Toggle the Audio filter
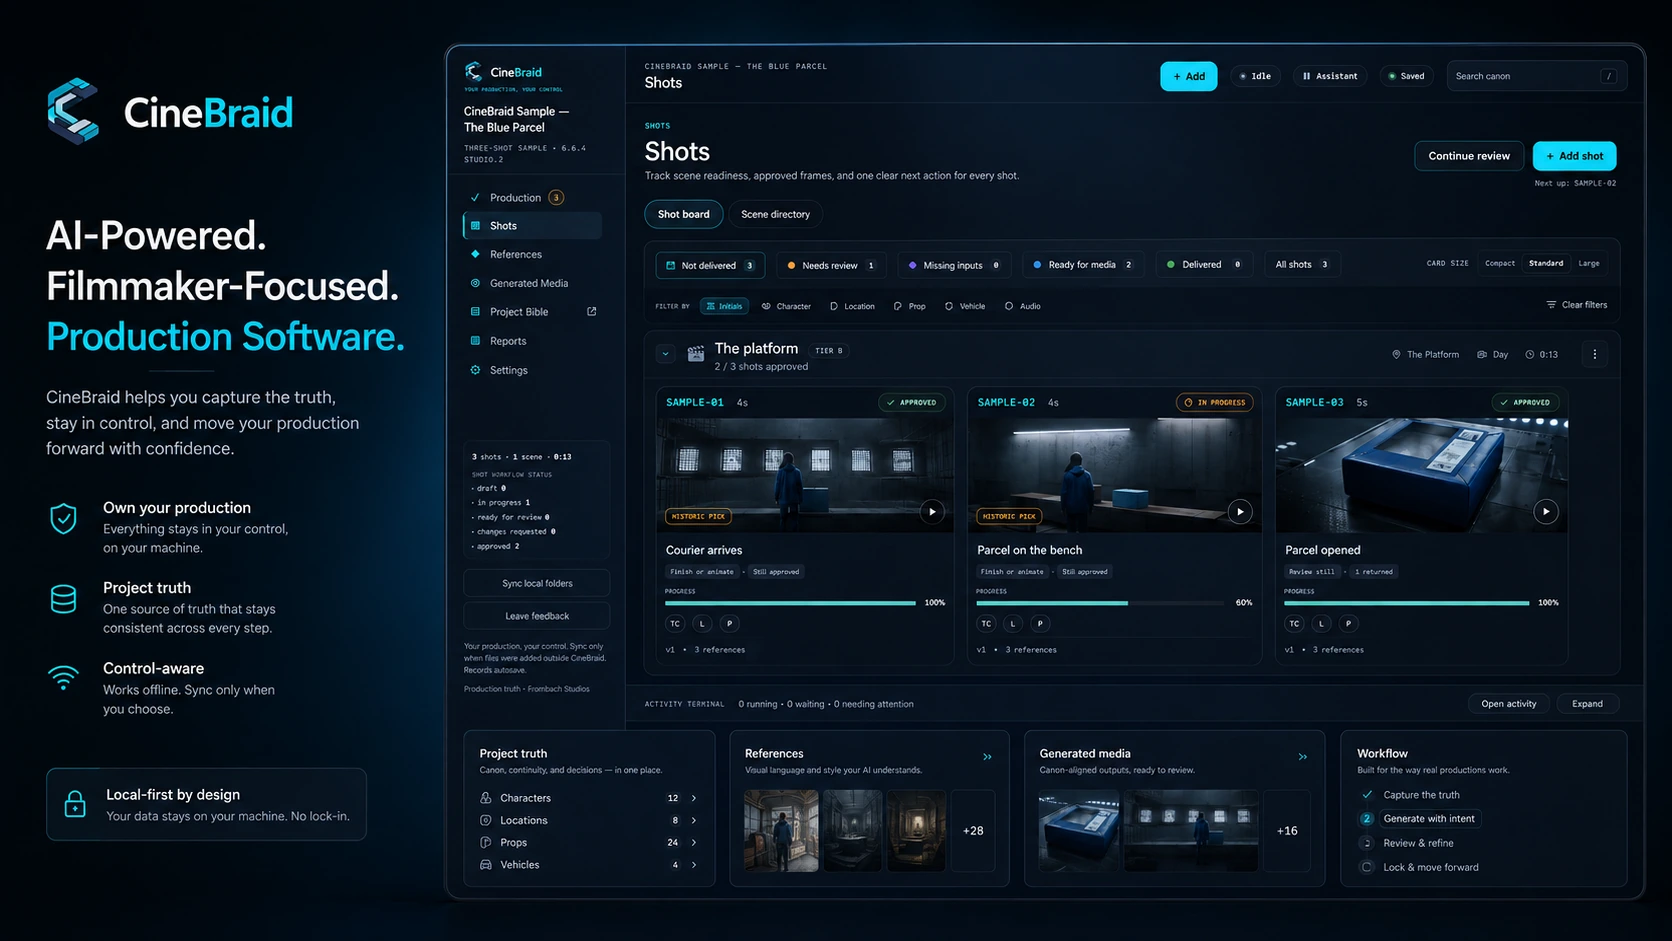1672x941 pixels. [1023, 306]
